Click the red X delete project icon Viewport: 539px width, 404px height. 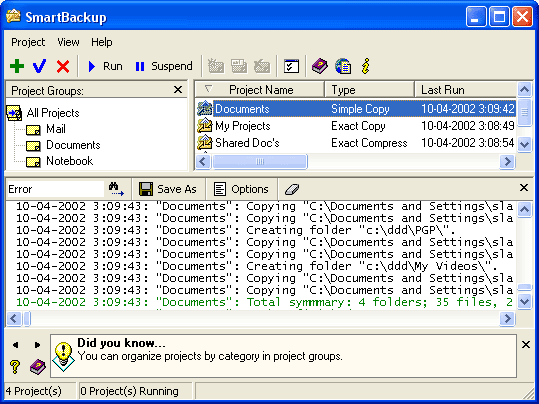[x=63, y=66]
